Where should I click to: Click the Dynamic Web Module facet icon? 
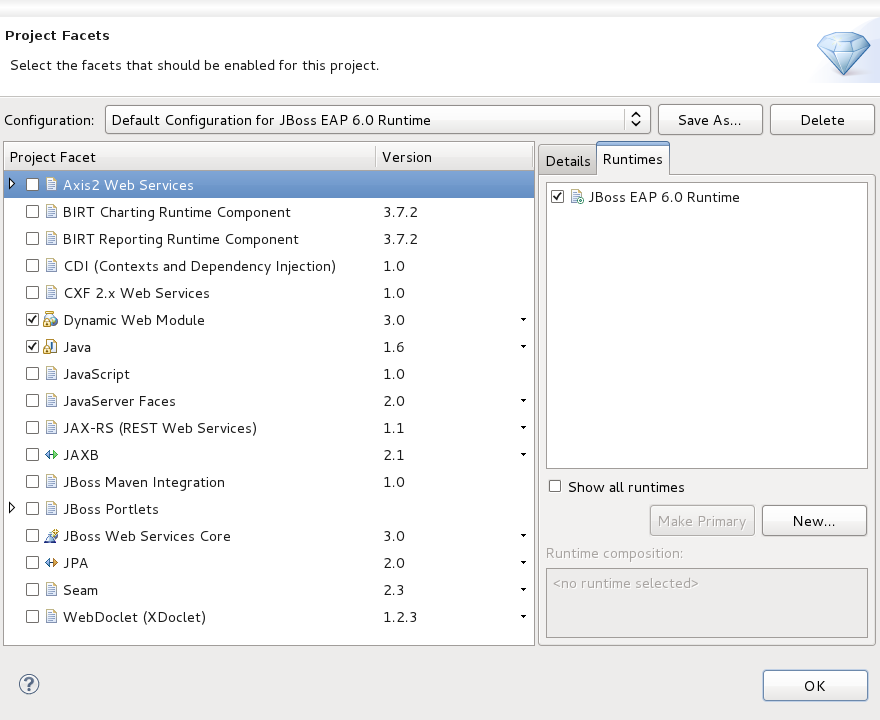pos(51,320)
